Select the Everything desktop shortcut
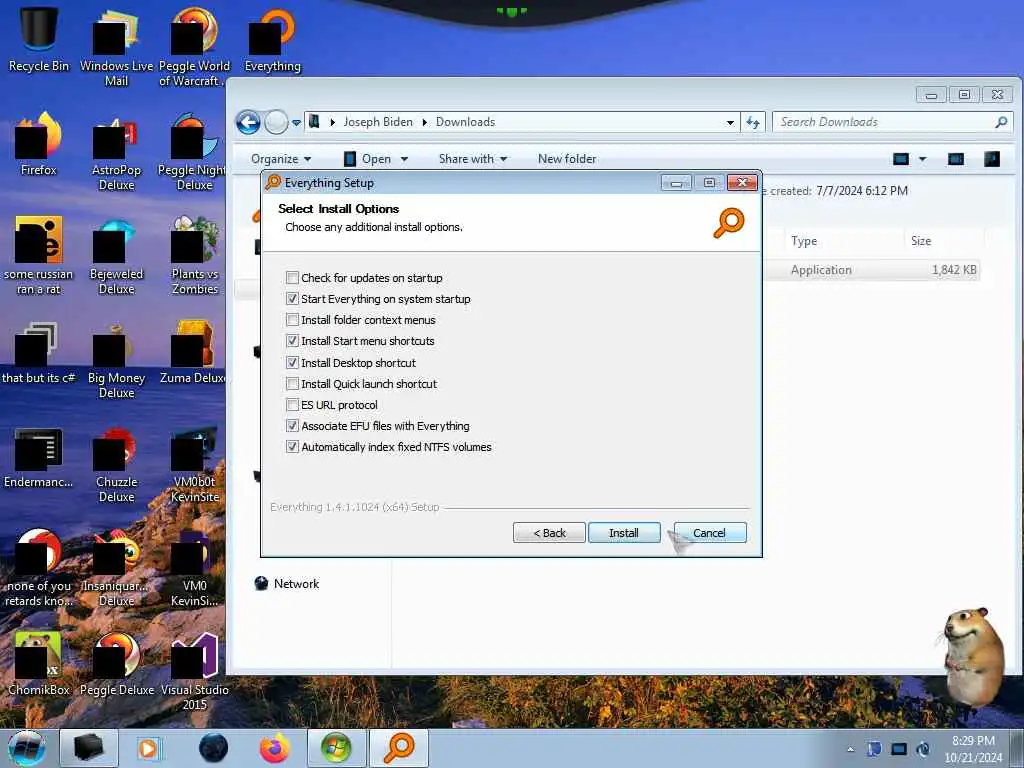Viewport: 1024px width, 768px height. pos(272,40)
